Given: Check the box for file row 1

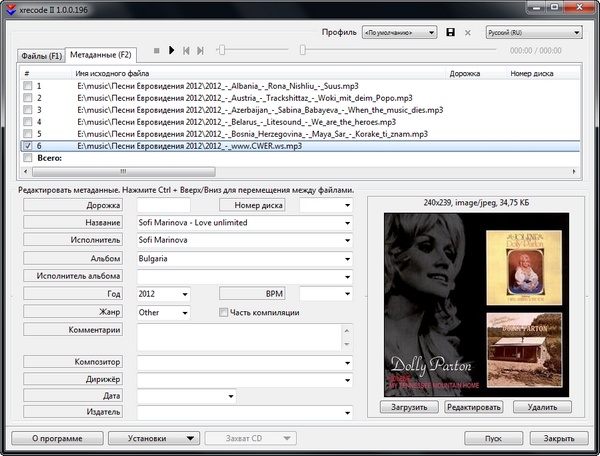Looking at the screenshot, I should 27,86.
